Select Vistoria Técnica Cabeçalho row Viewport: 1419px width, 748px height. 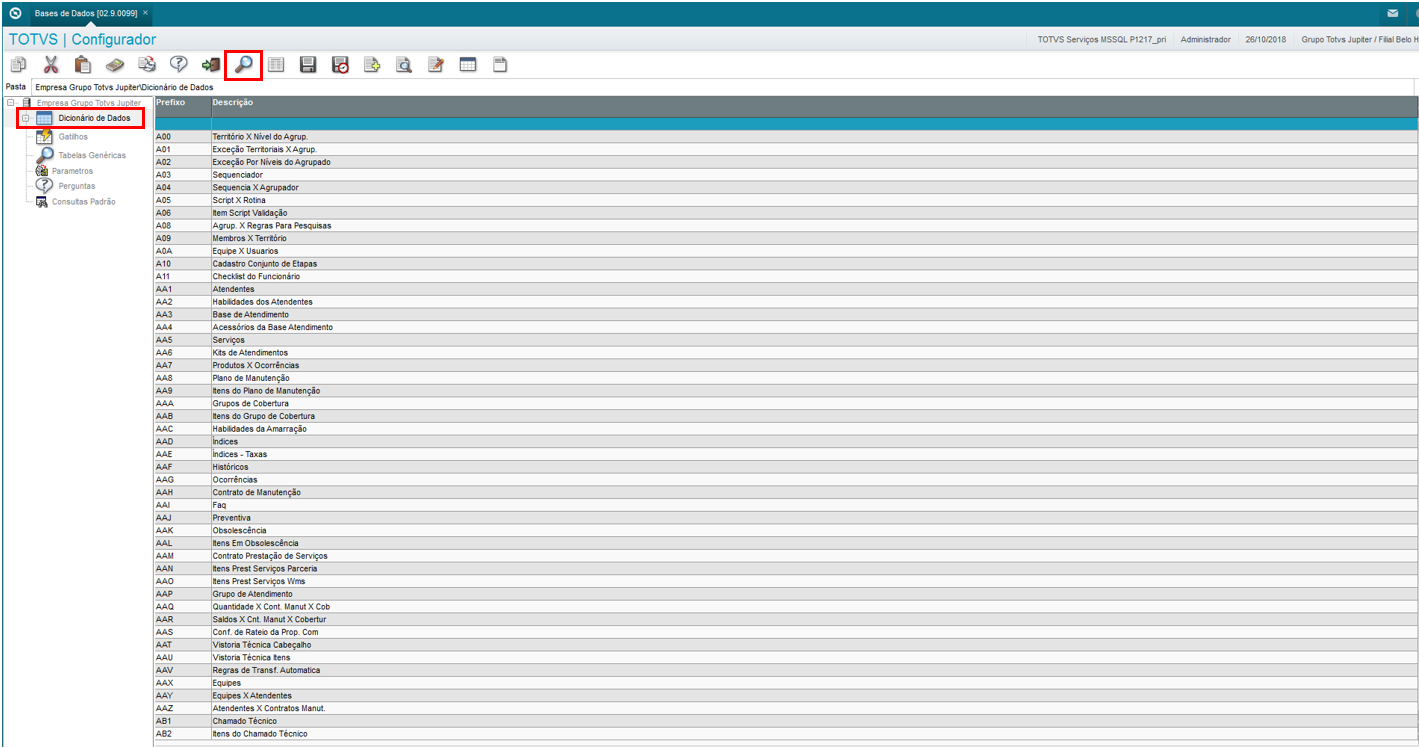786,645
